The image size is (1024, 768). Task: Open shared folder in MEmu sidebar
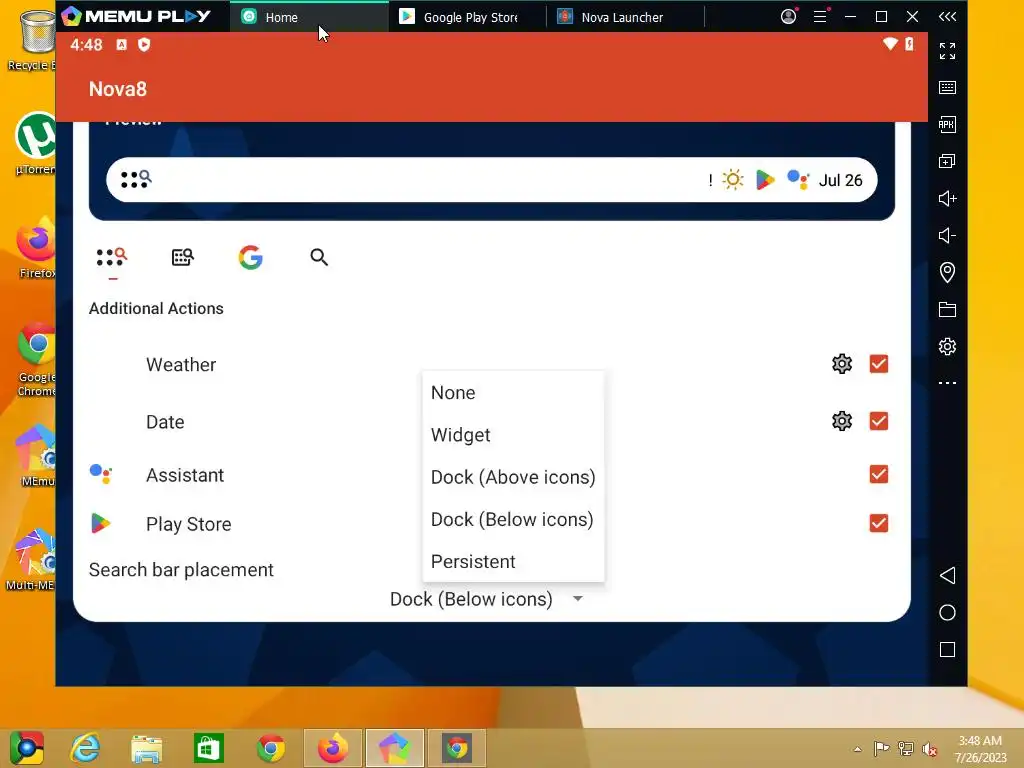click(x=947, y=310)
